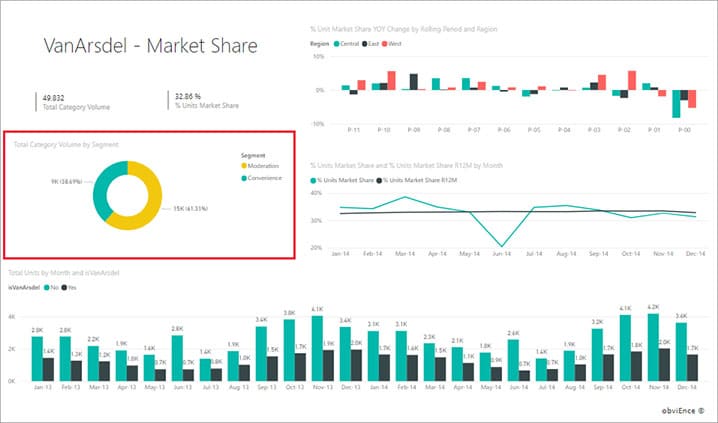718x423 pixels.
Task: Click the % Units Market Share by Month chart title
Action: (x=406, y=165)
